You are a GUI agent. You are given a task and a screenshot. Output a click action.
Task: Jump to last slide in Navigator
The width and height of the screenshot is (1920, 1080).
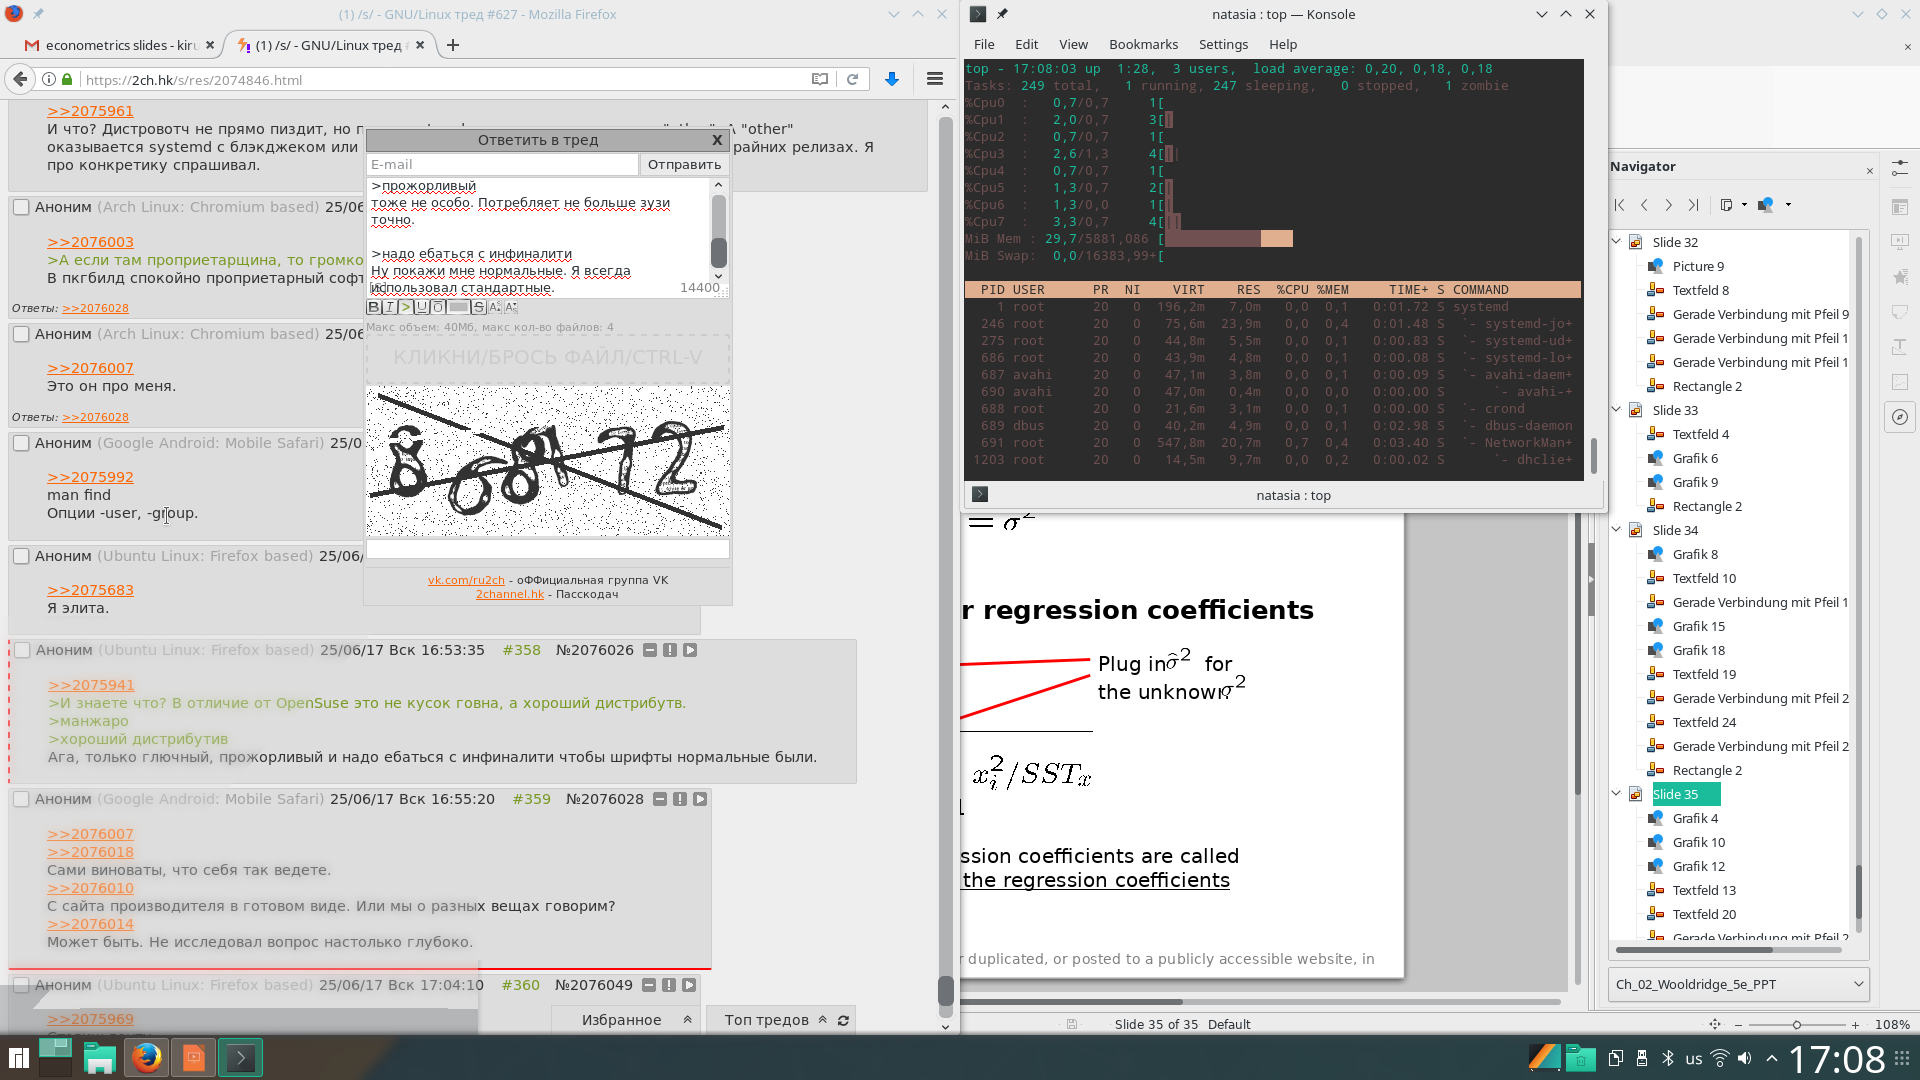1693,205
